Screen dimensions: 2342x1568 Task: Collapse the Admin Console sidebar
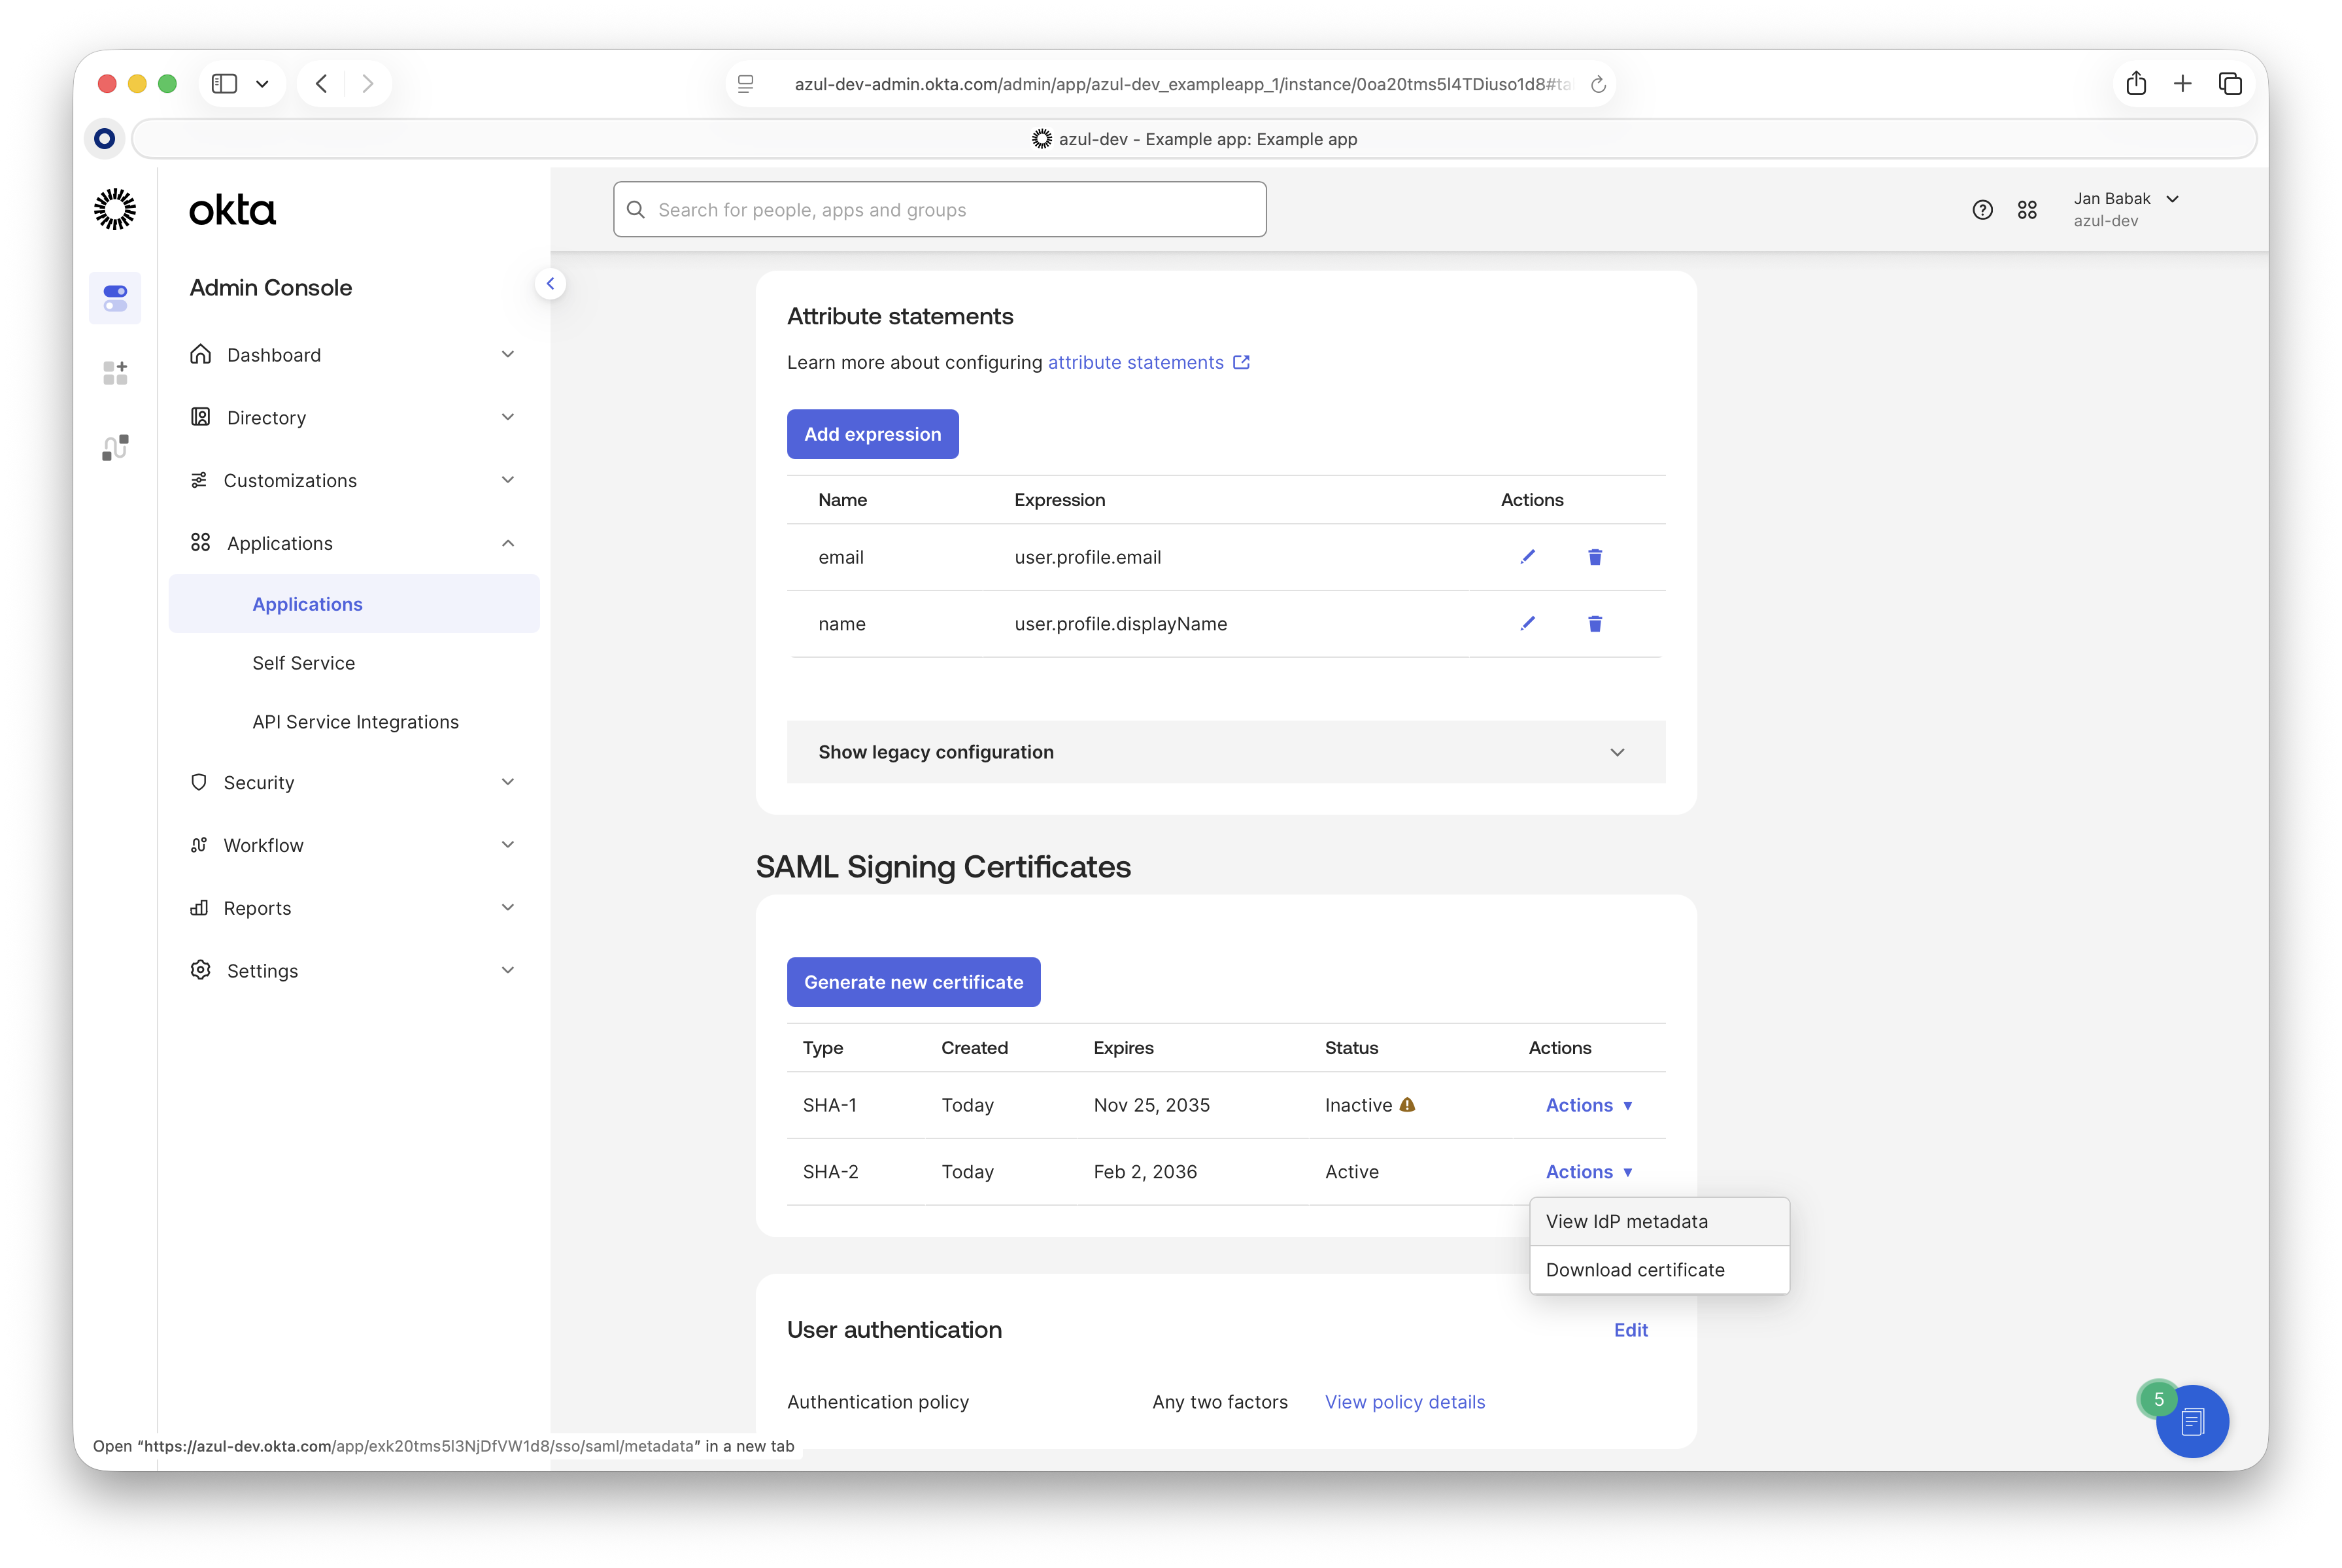pyautogui.click(x=550, y=284)
